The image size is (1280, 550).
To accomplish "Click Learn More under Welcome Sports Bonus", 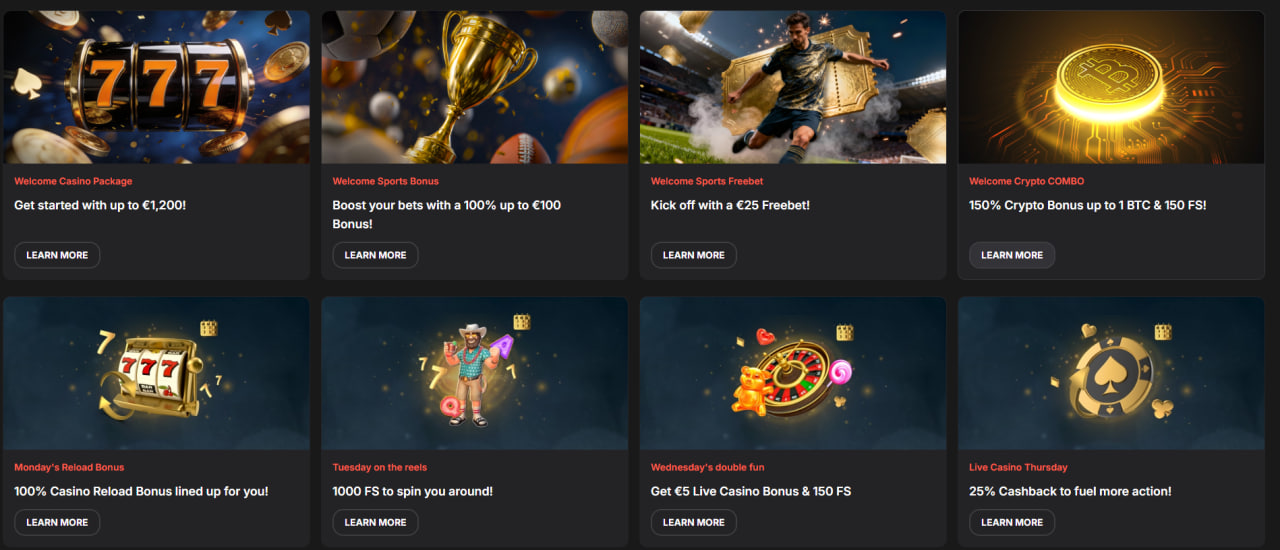I will [375, 255].
